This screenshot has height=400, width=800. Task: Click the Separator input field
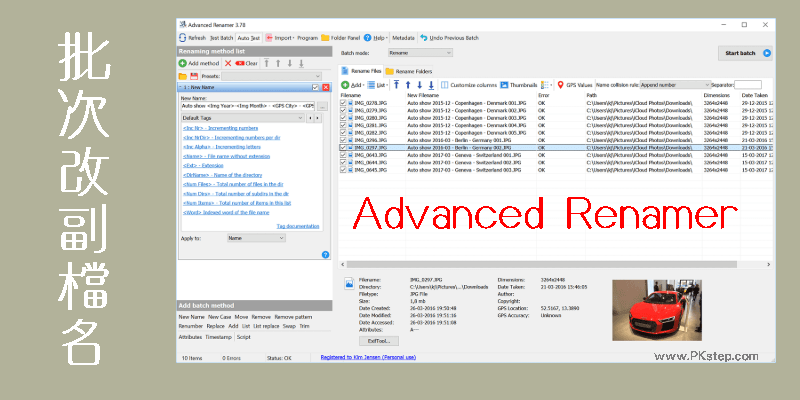pos(748,85)
